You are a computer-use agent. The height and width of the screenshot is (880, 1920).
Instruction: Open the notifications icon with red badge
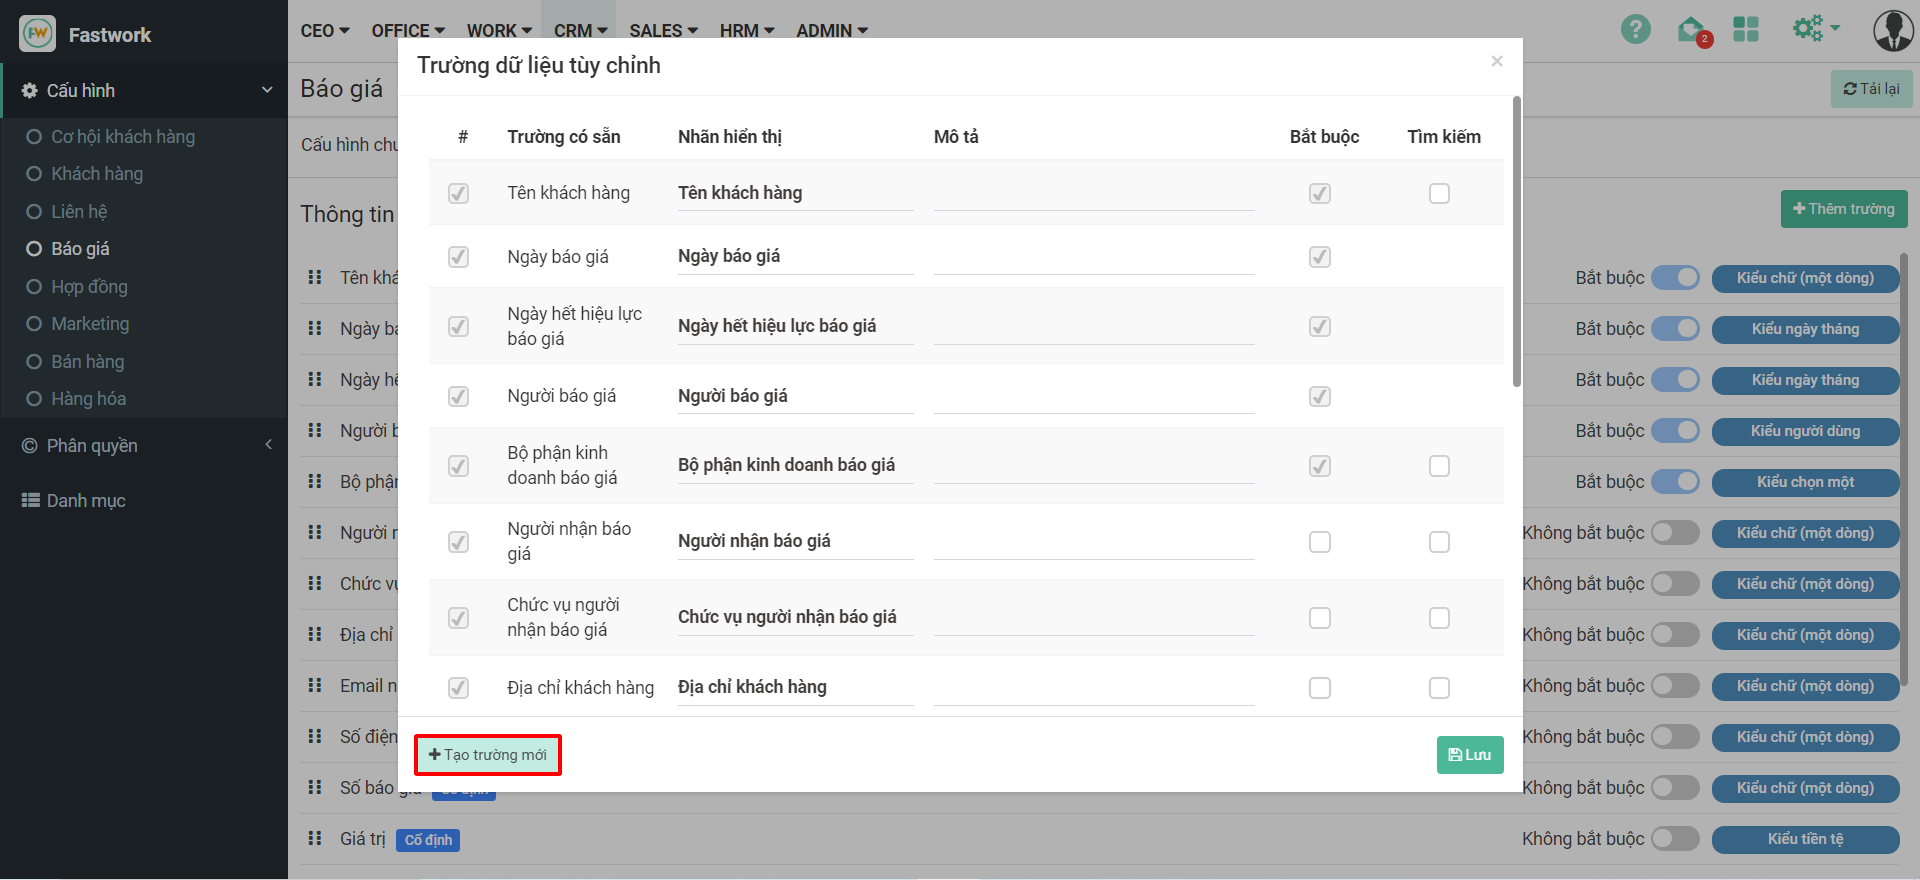[1691, 30]
